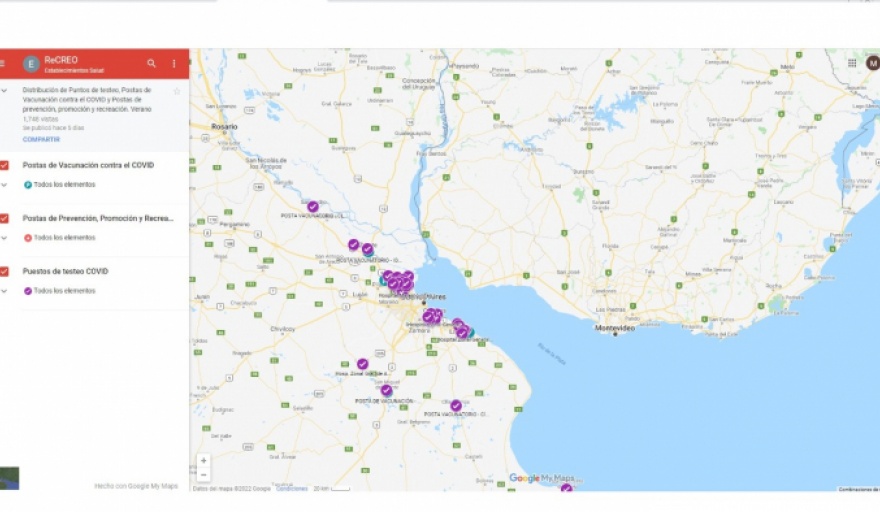880x512 pixels.
Task: Open the M account avatar
Action: pyautogui.click(x=873, y=63)
